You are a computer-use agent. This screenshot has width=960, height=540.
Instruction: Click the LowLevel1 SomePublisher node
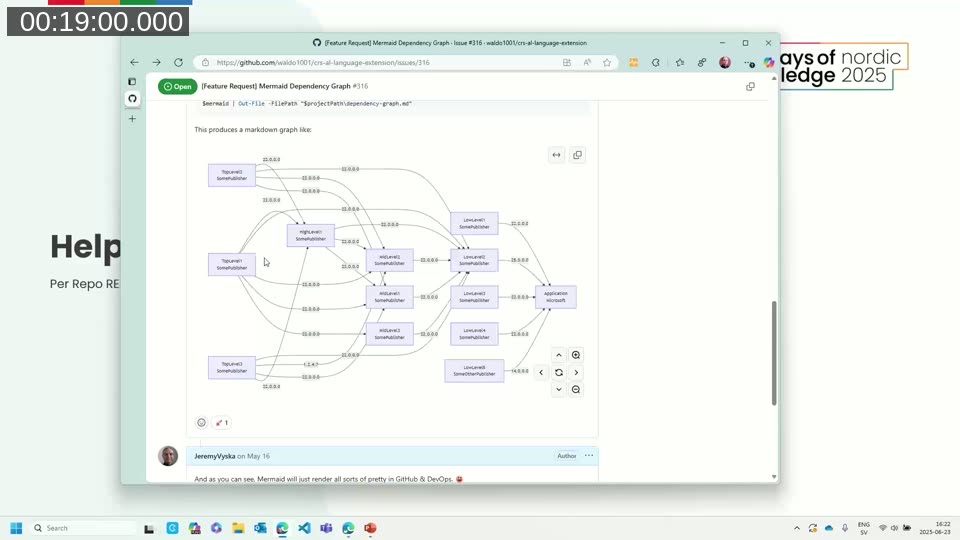click(x=474, y=223)
